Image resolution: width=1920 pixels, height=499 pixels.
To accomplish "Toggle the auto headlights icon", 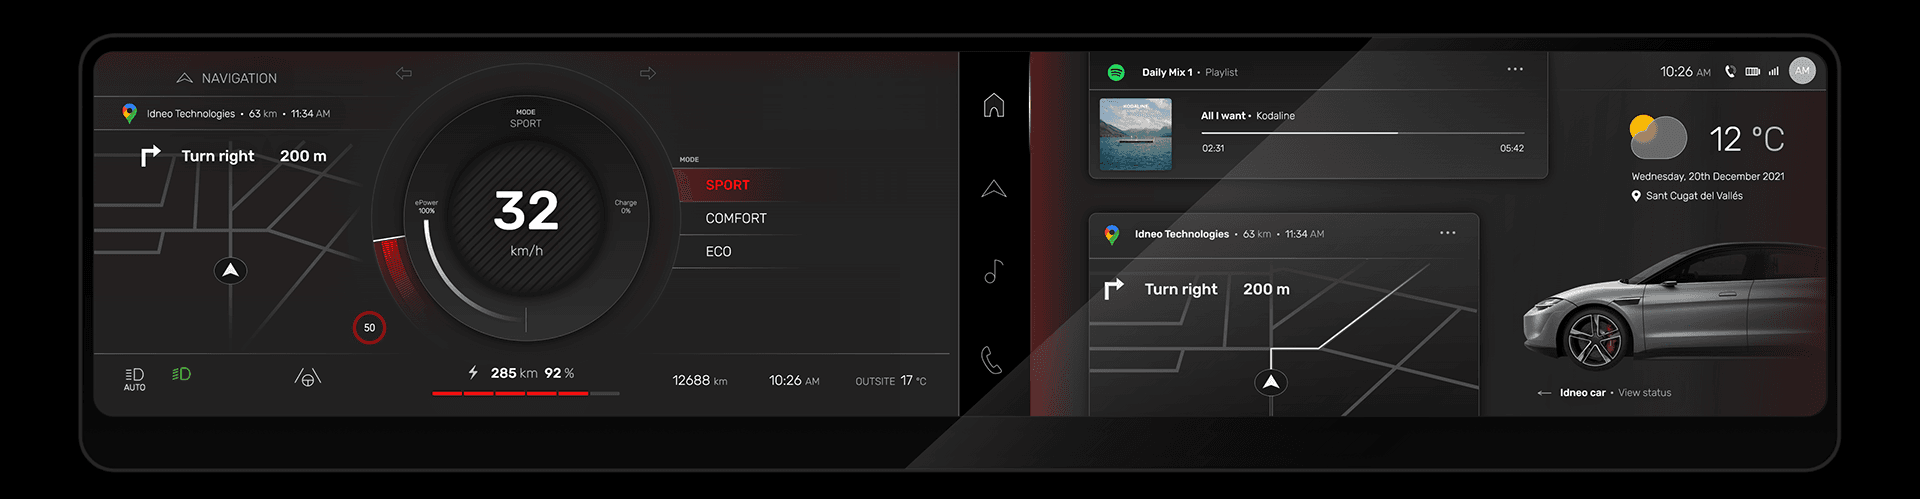I will click(134, 378).
